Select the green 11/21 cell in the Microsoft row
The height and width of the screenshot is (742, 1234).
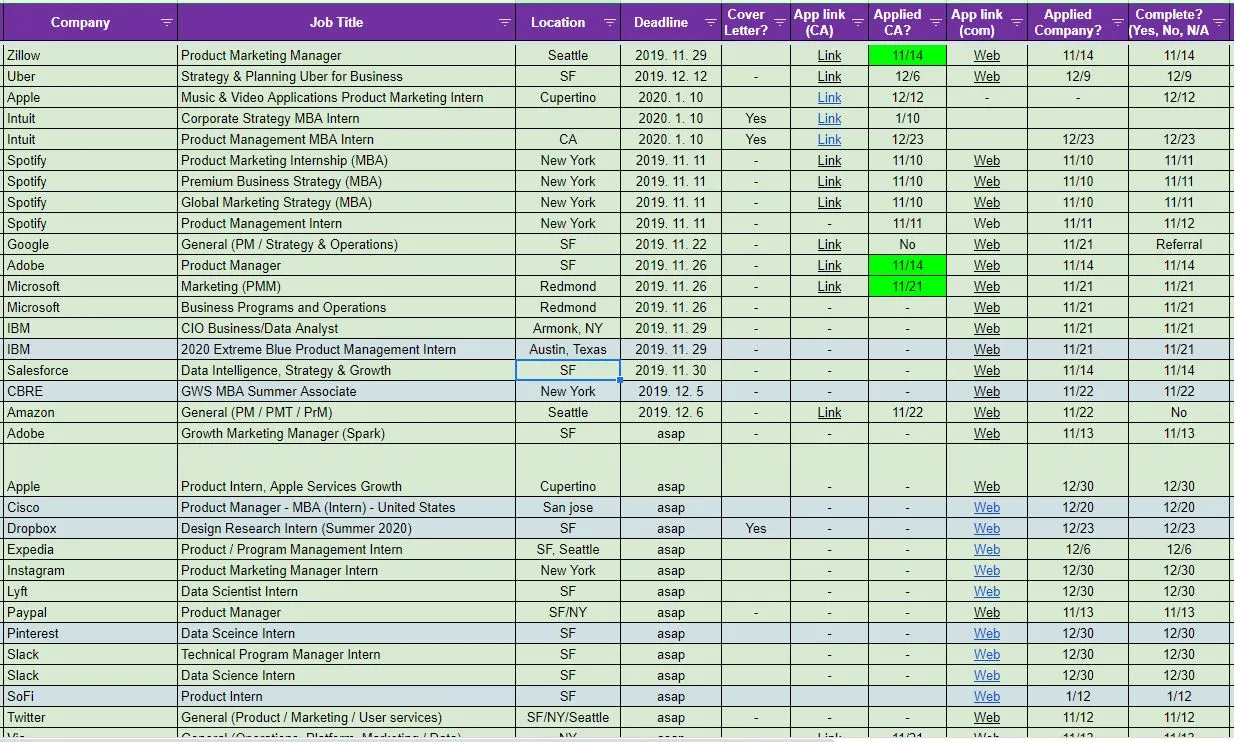point(907,286)
